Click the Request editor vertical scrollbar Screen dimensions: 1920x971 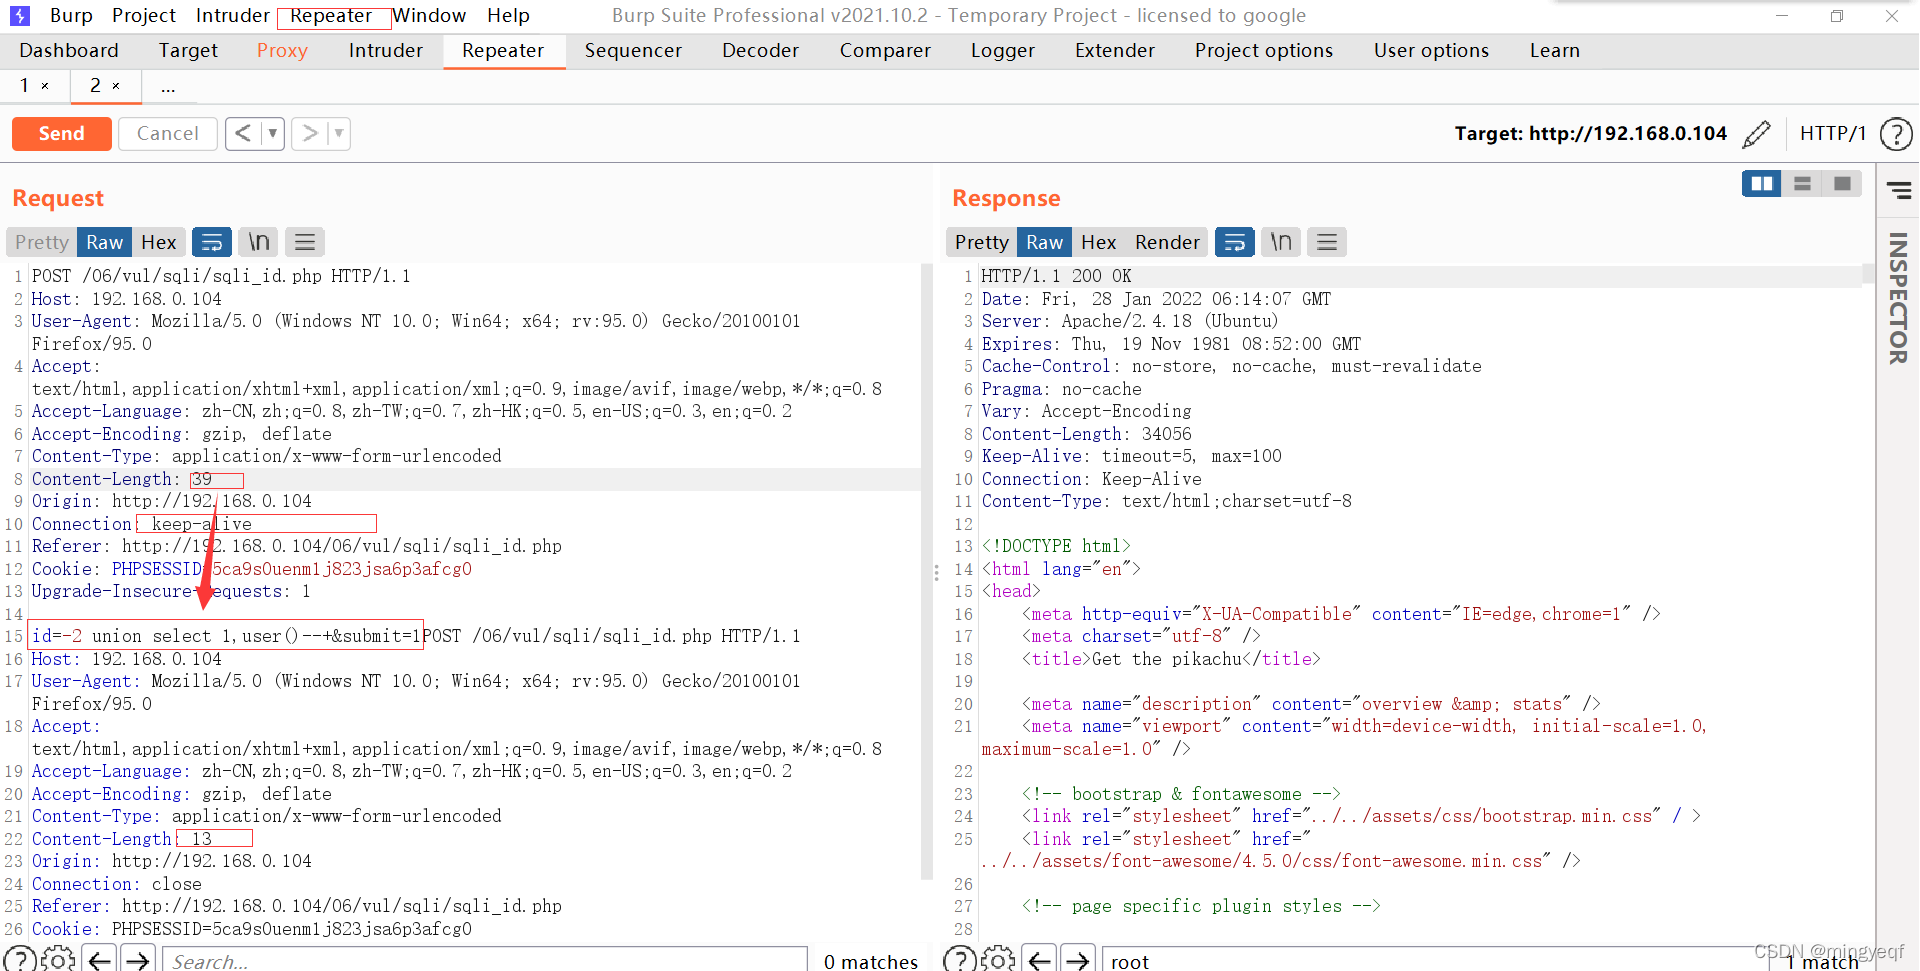[925, 570]
